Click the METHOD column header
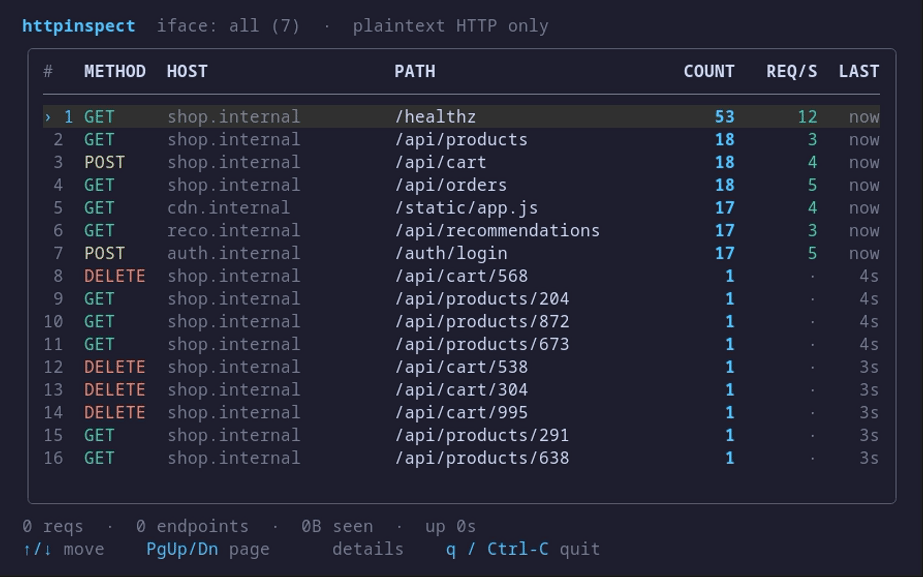Screen dimensions: 923x577 tap(115, 71)
